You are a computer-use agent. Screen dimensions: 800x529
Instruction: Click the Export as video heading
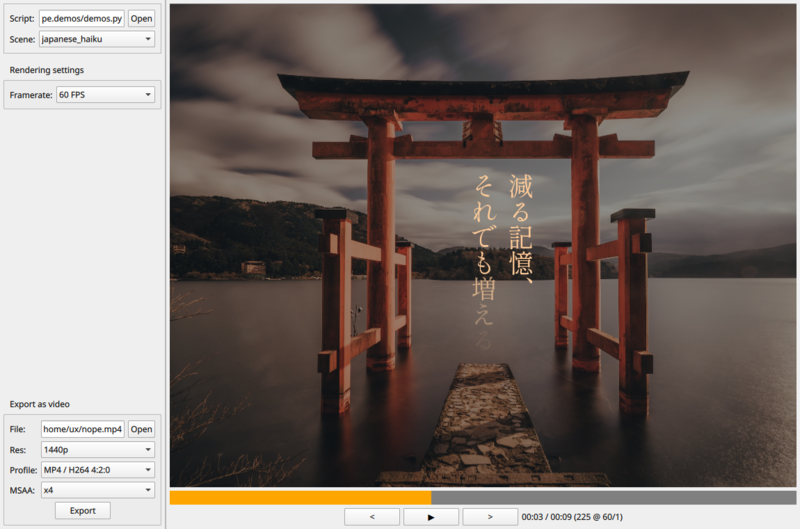(39, 404)
